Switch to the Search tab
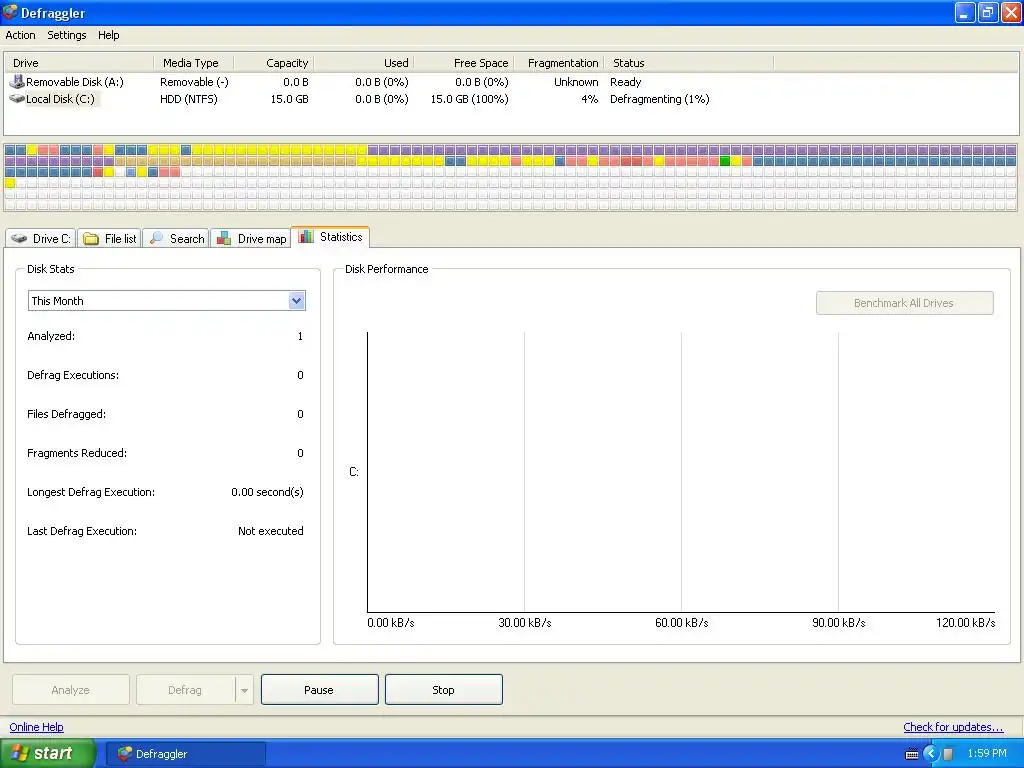Screen dimensions: 1024x768 [176, 238]
